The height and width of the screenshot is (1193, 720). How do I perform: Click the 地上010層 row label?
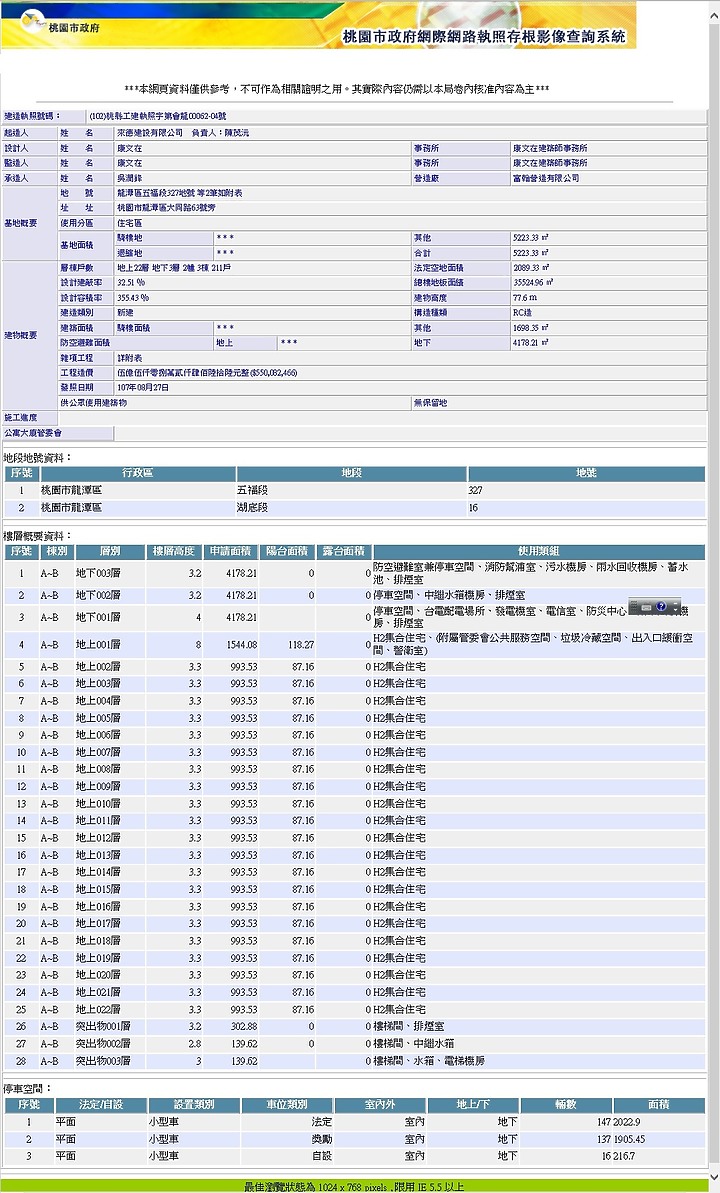click(x=97, y=803)
